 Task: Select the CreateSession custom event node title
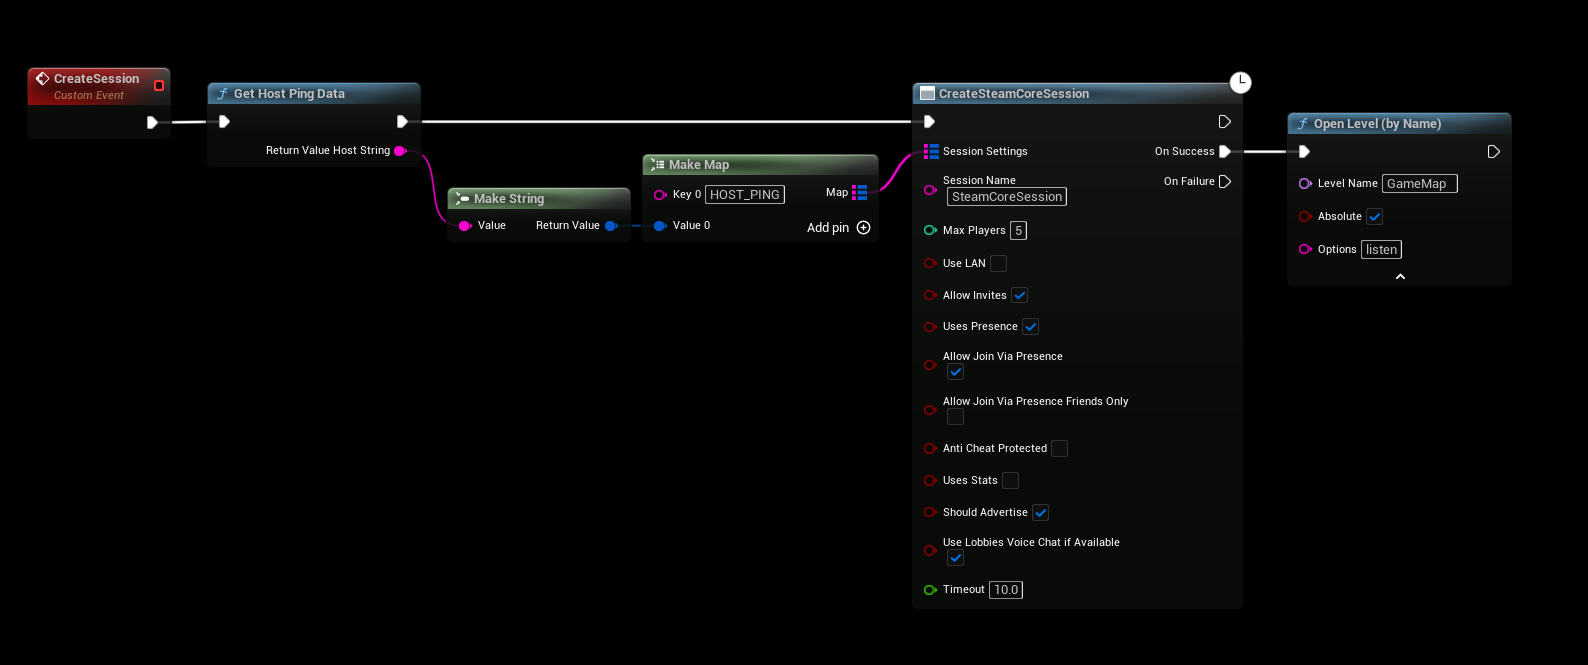(97, 79)
